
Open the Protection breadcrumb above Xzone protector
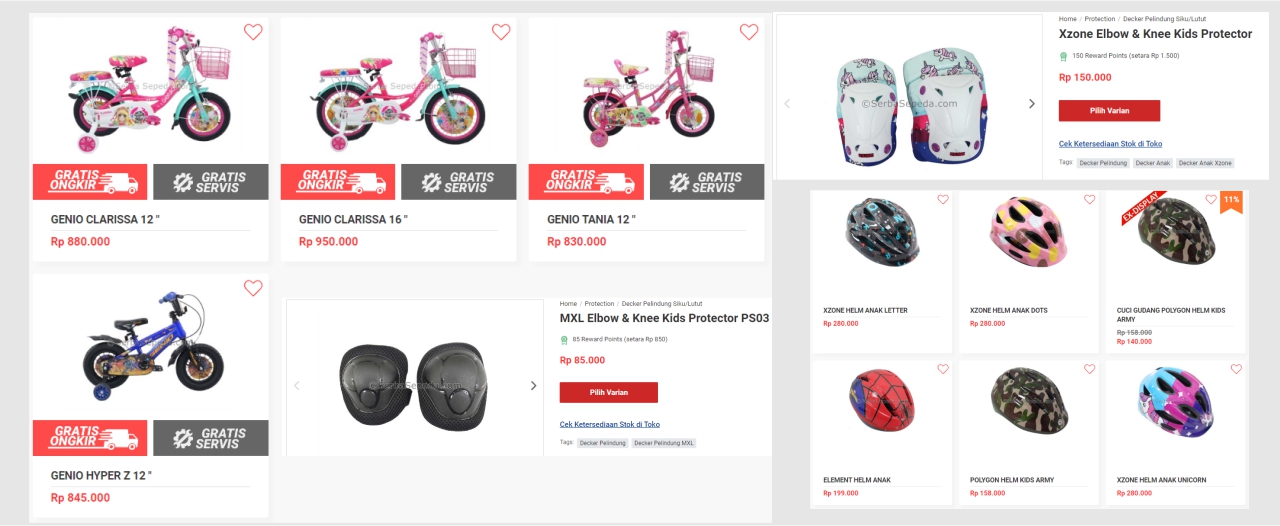tap(1100, 19)
